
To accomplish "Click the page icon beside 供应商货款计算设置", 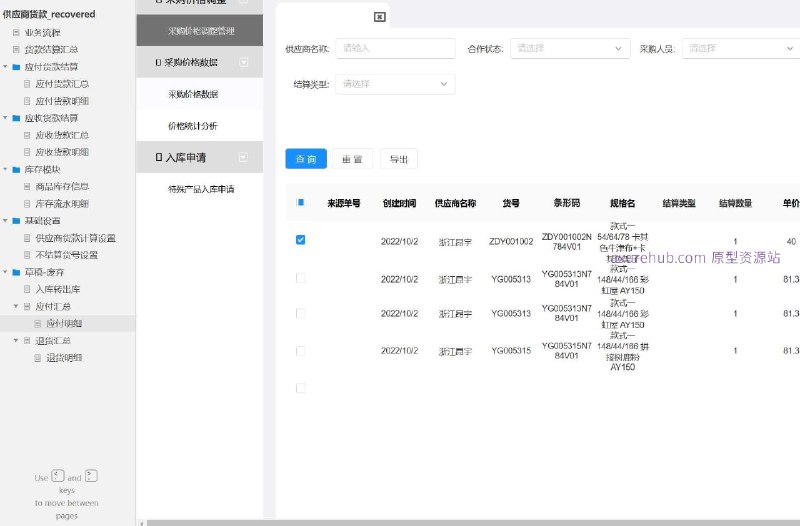I will click(x=27, y=238).
